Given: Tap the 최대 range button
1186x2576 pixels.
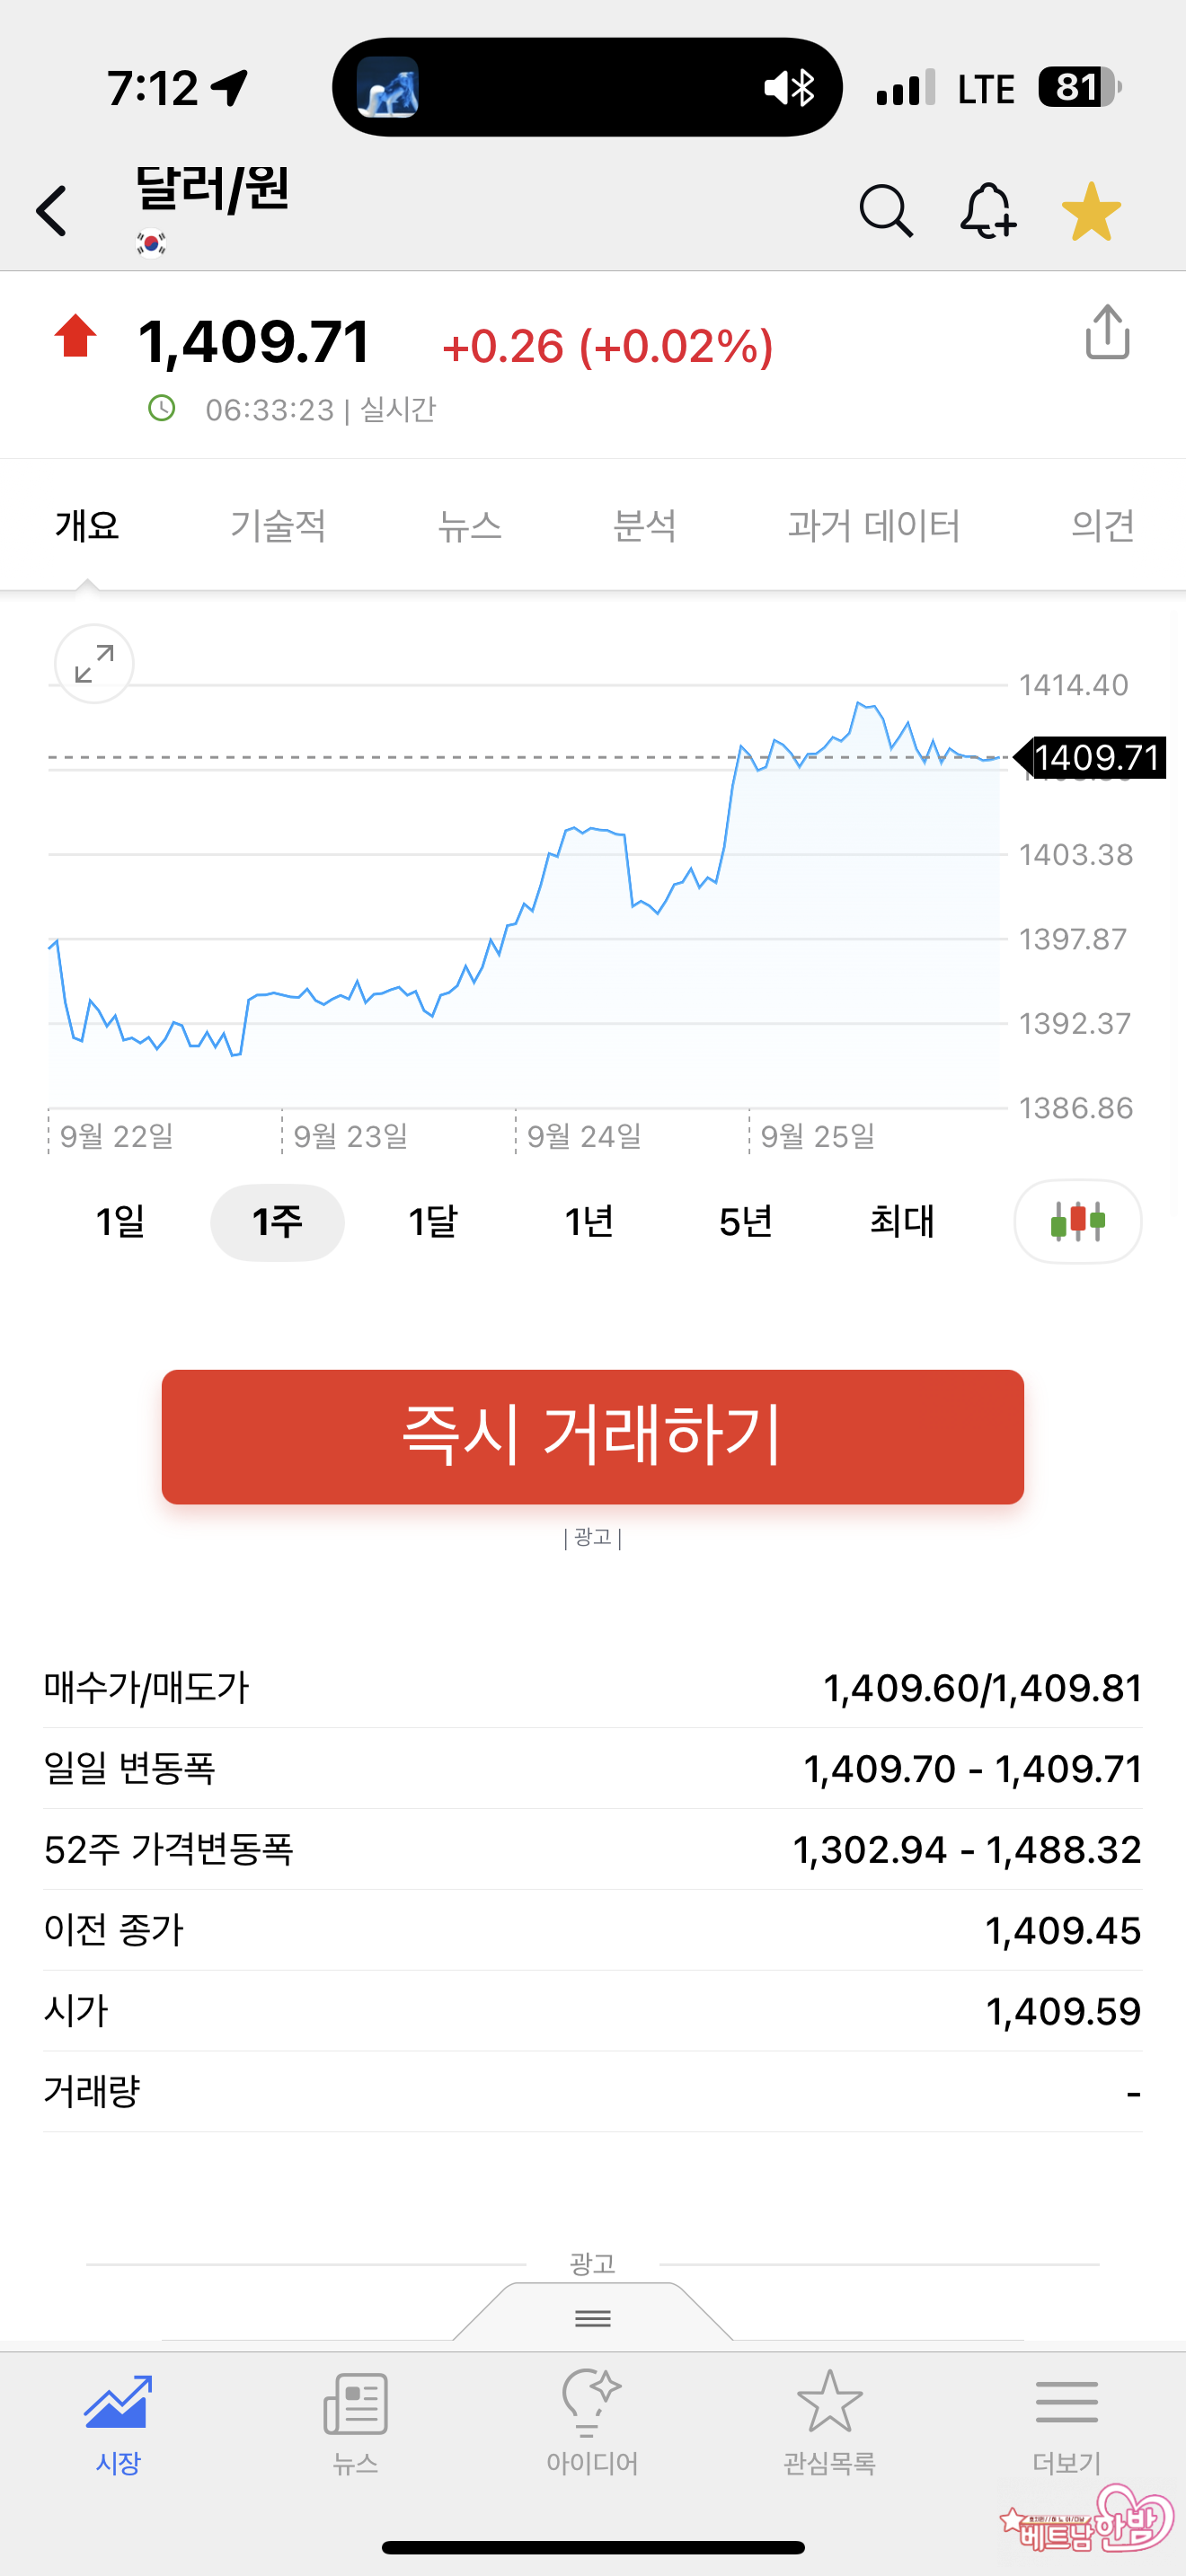Looking at the screenshot, I should 902,1221.
